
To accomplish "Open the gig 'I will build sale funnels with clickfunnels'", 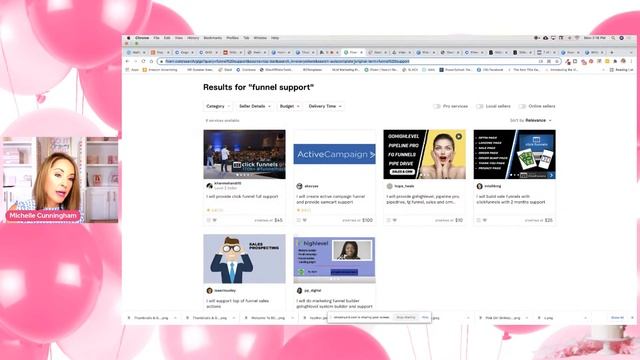I will [x=511, y=199].
